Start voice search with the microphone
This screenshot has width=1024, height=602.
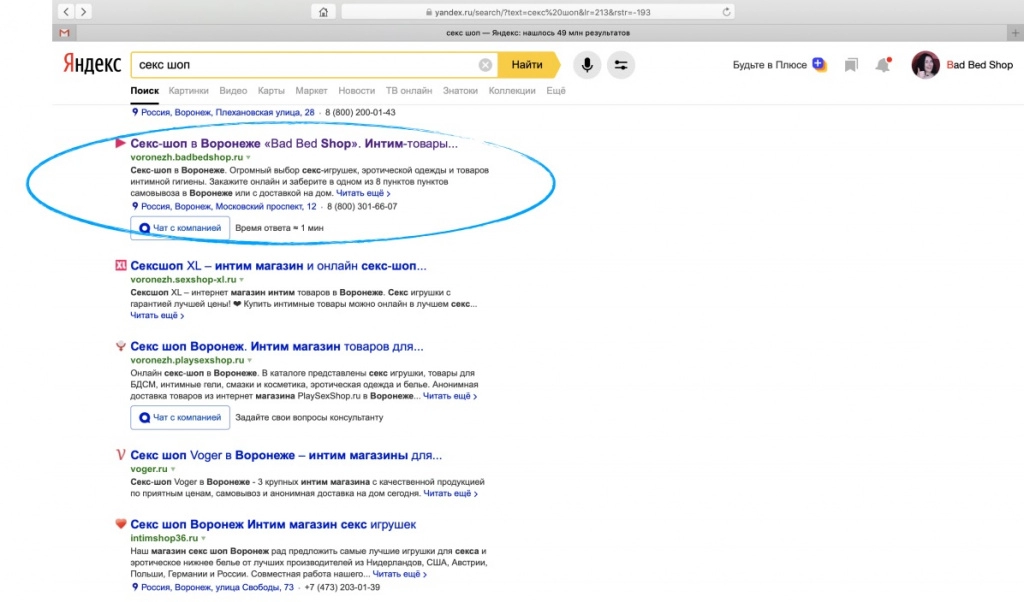pos(587,65)
